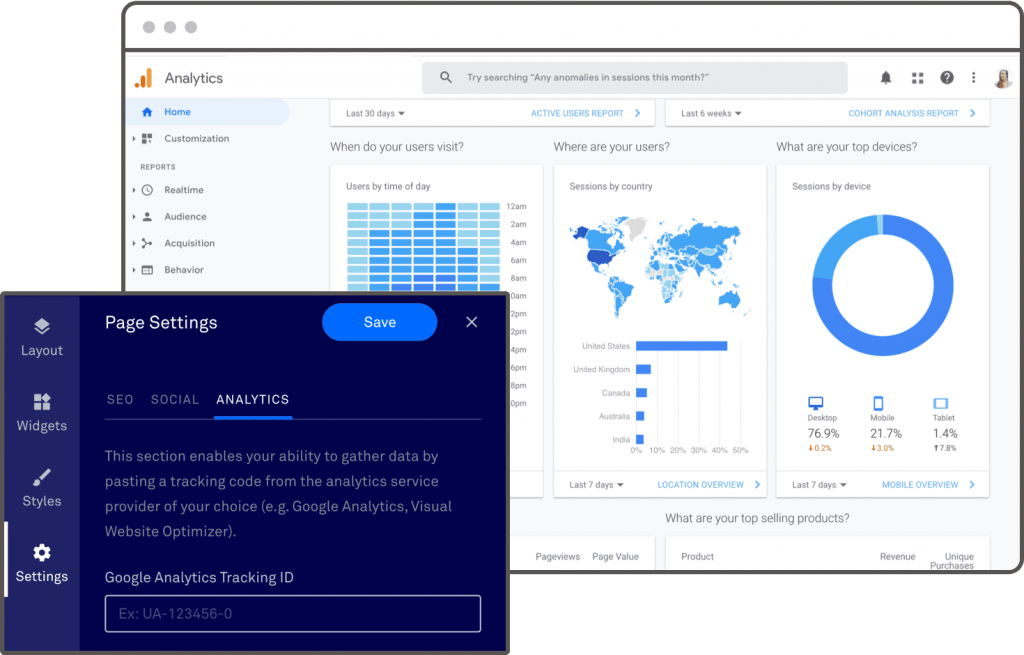Switch to the SEO tab
The image size is (1024, 655).
(x=120, y=399)
